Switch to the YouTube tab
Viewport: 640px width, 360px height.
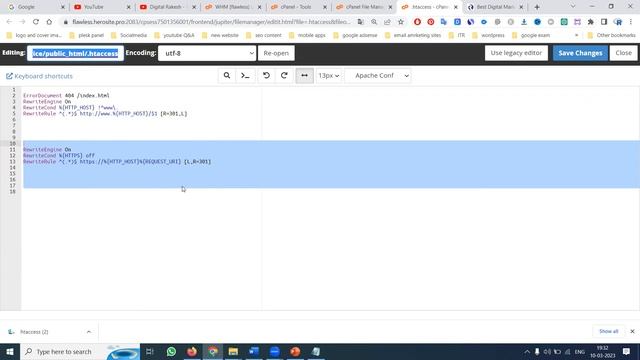click(100, 7)
